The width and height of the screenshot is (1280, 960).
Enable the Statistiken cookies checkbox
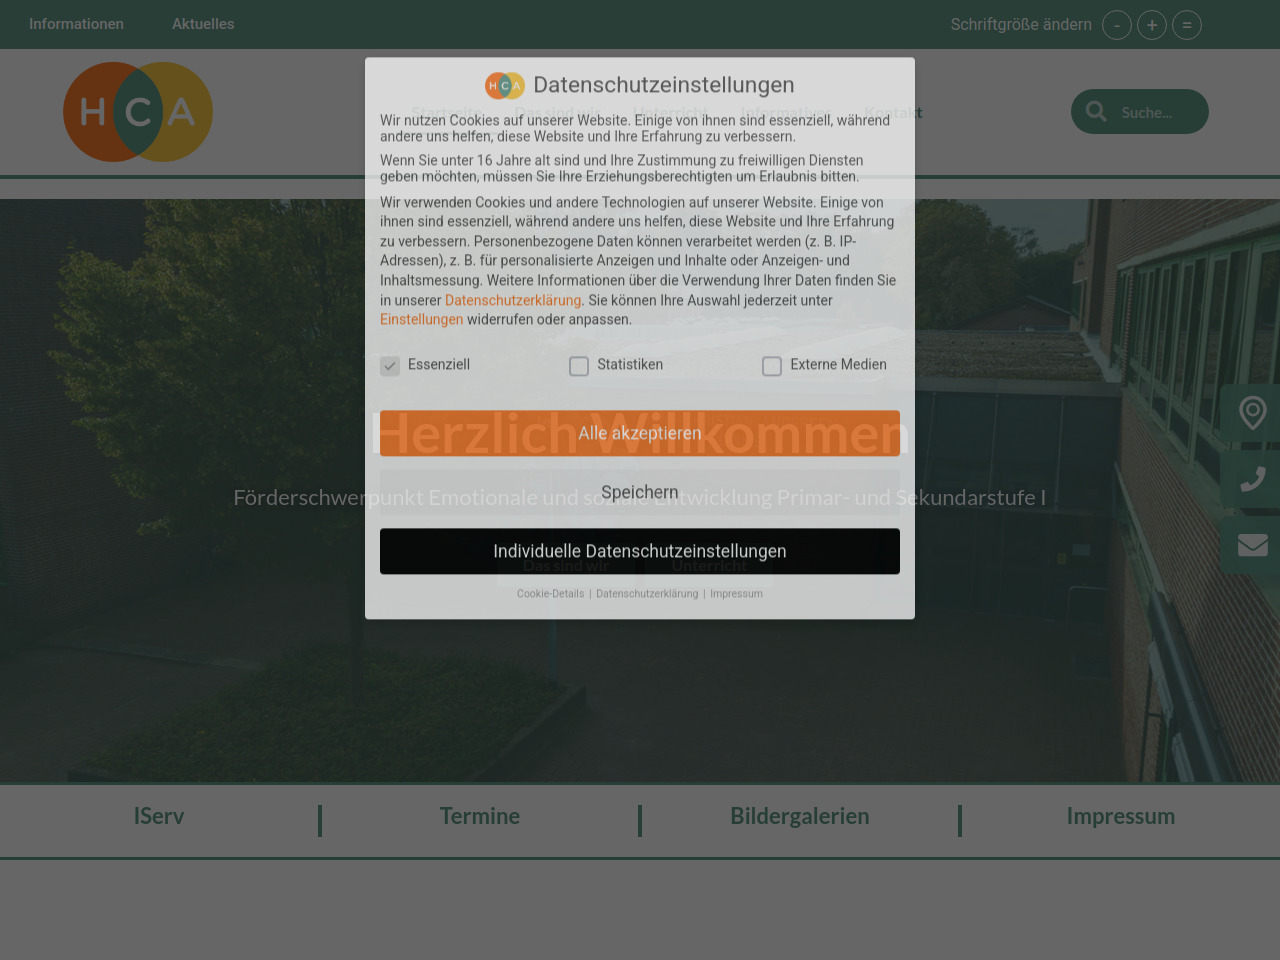pos(579,366)
